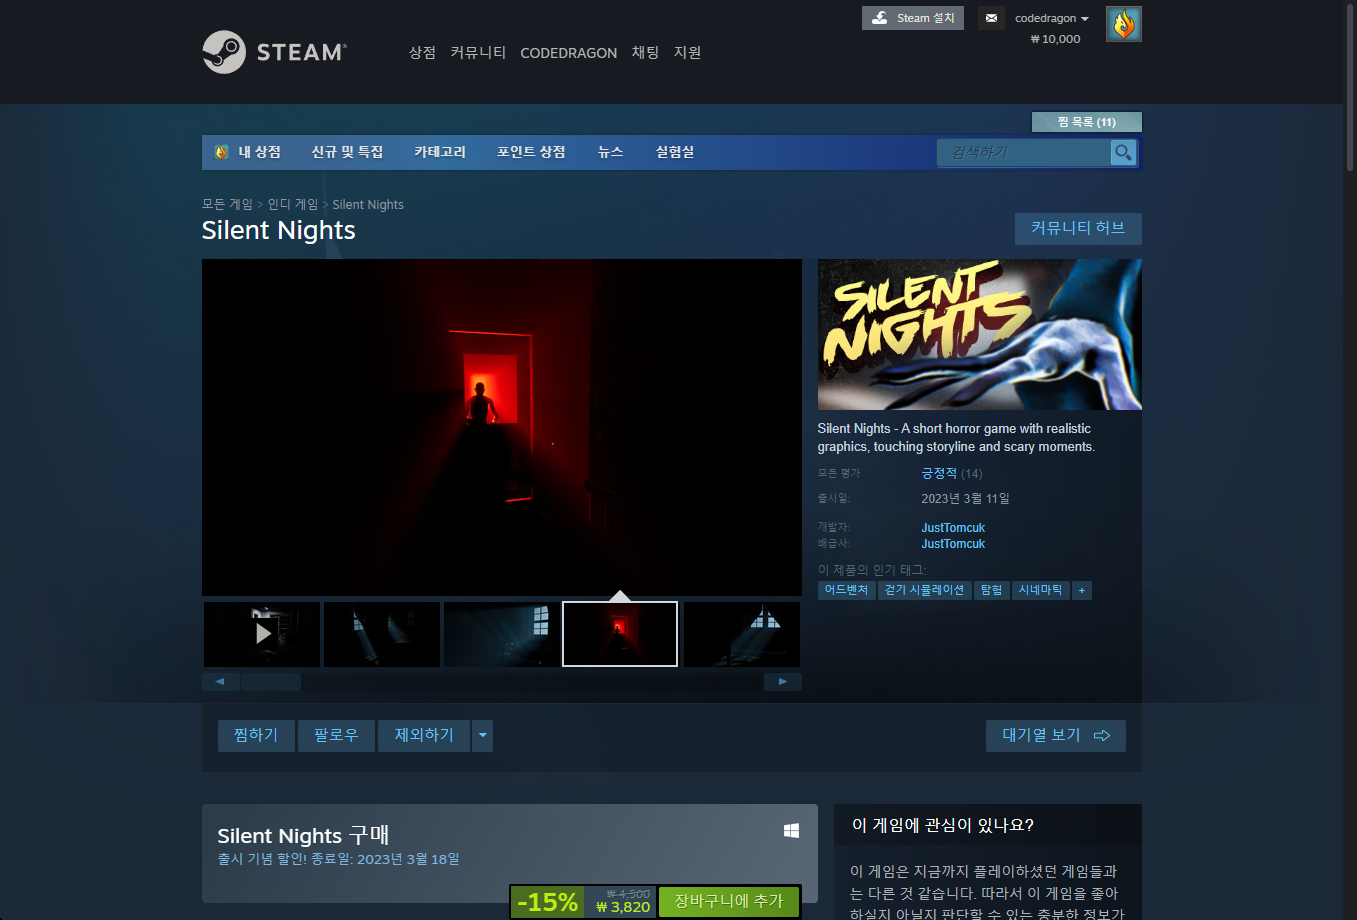The image size is (1357, 920).
Task: Click the 걷기 시뮬레이션 tag
Action: 924,590
